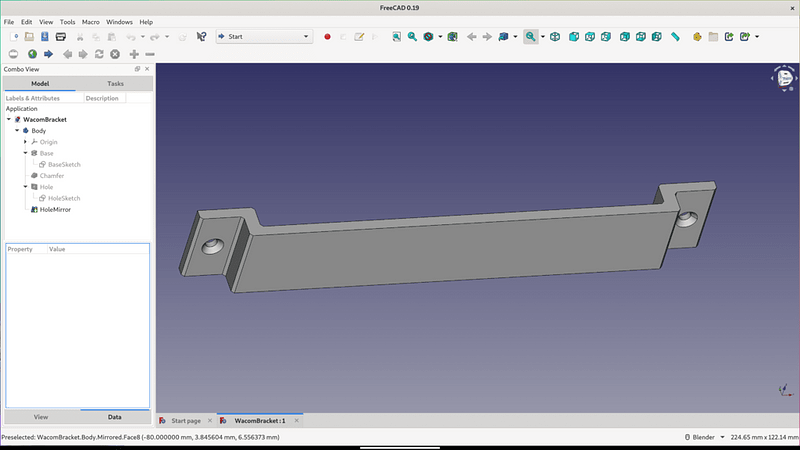The image size is (800, 450).
Task: Click Fit All view icon
Action: pos(396,37)
